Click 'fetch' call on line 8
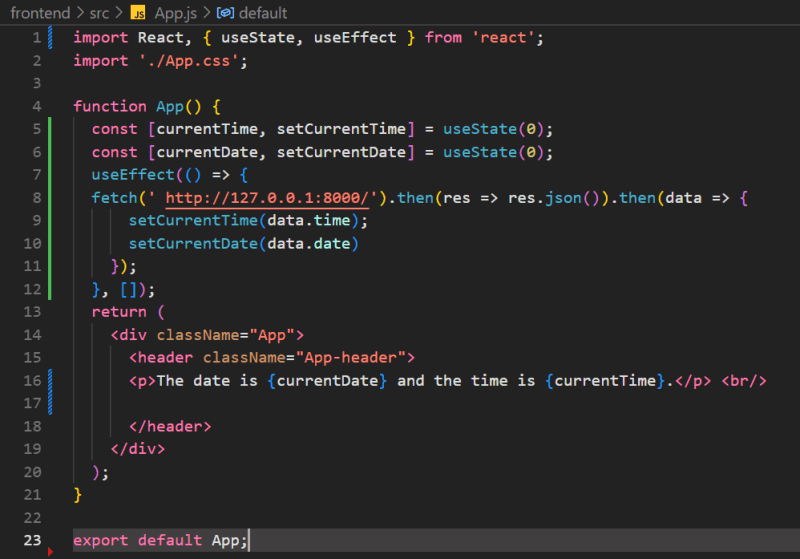Image resolution: width=800 pixels, height=559 pixels. click(x=115, y=198)
